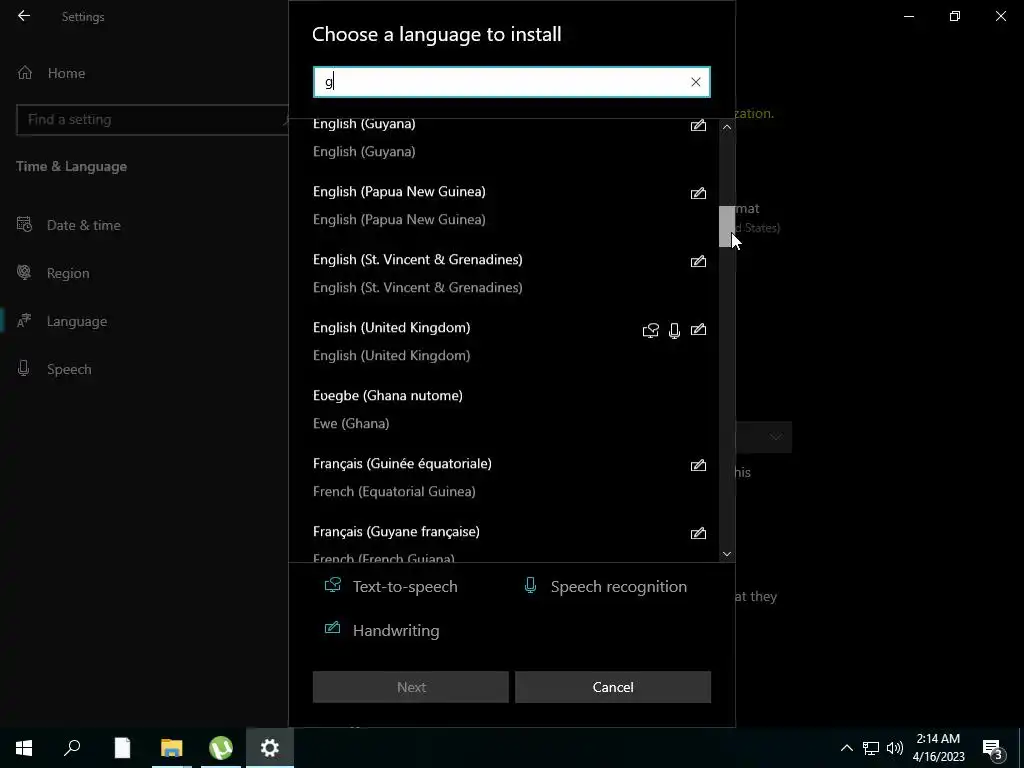Open taskbar search magnifier
Image resolution: width=1024 pixels, height=768 pixels.
[72, 748]
